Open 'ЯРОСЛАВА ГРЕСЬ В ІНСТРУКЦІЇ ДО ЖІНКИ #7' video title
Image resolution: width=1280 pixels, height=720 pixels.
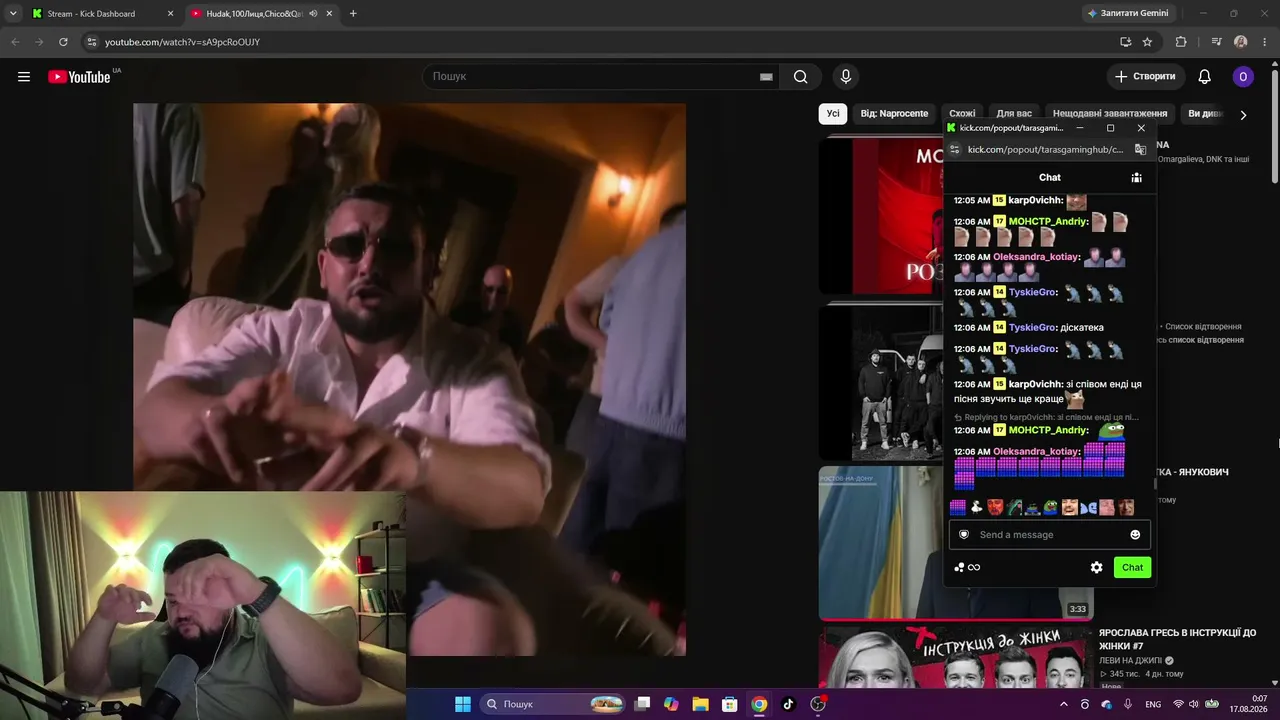click(1177, 639)
